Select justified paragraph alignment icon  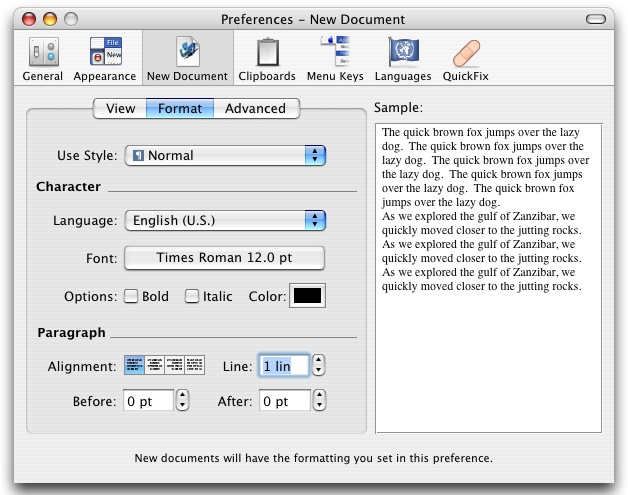(194, 366)
